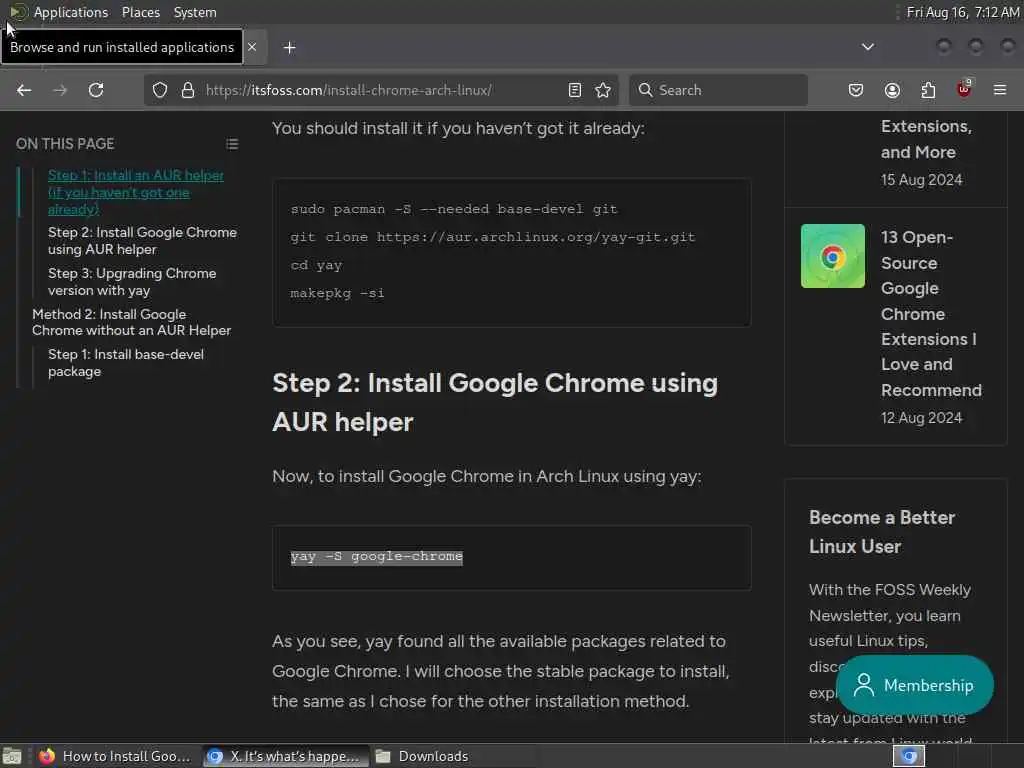The width and height of the screenshot is (1024, 768).
Task: Click the workspace switcher Chrome indicator
Action: 909,756
